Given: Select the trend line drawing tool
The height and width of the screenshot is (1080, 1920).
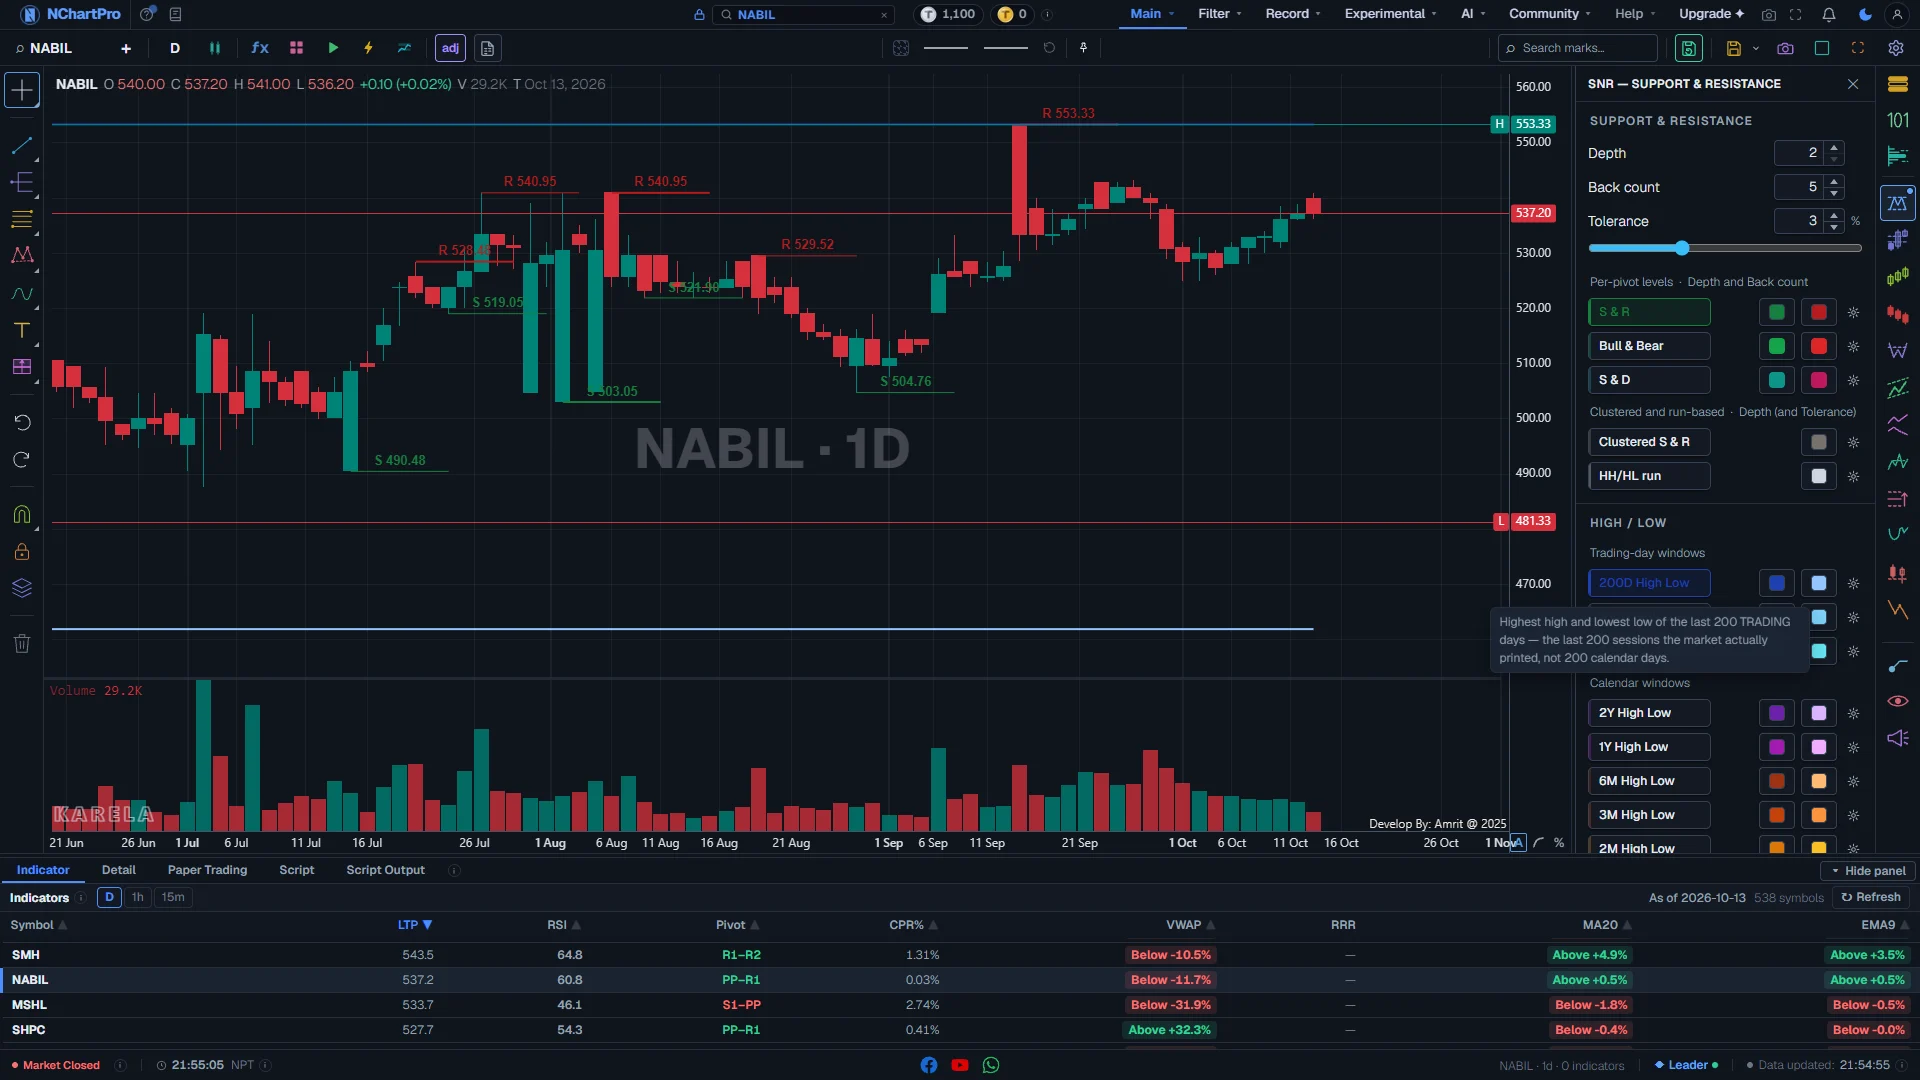Looking at the screenshot, I should point(21,146).
